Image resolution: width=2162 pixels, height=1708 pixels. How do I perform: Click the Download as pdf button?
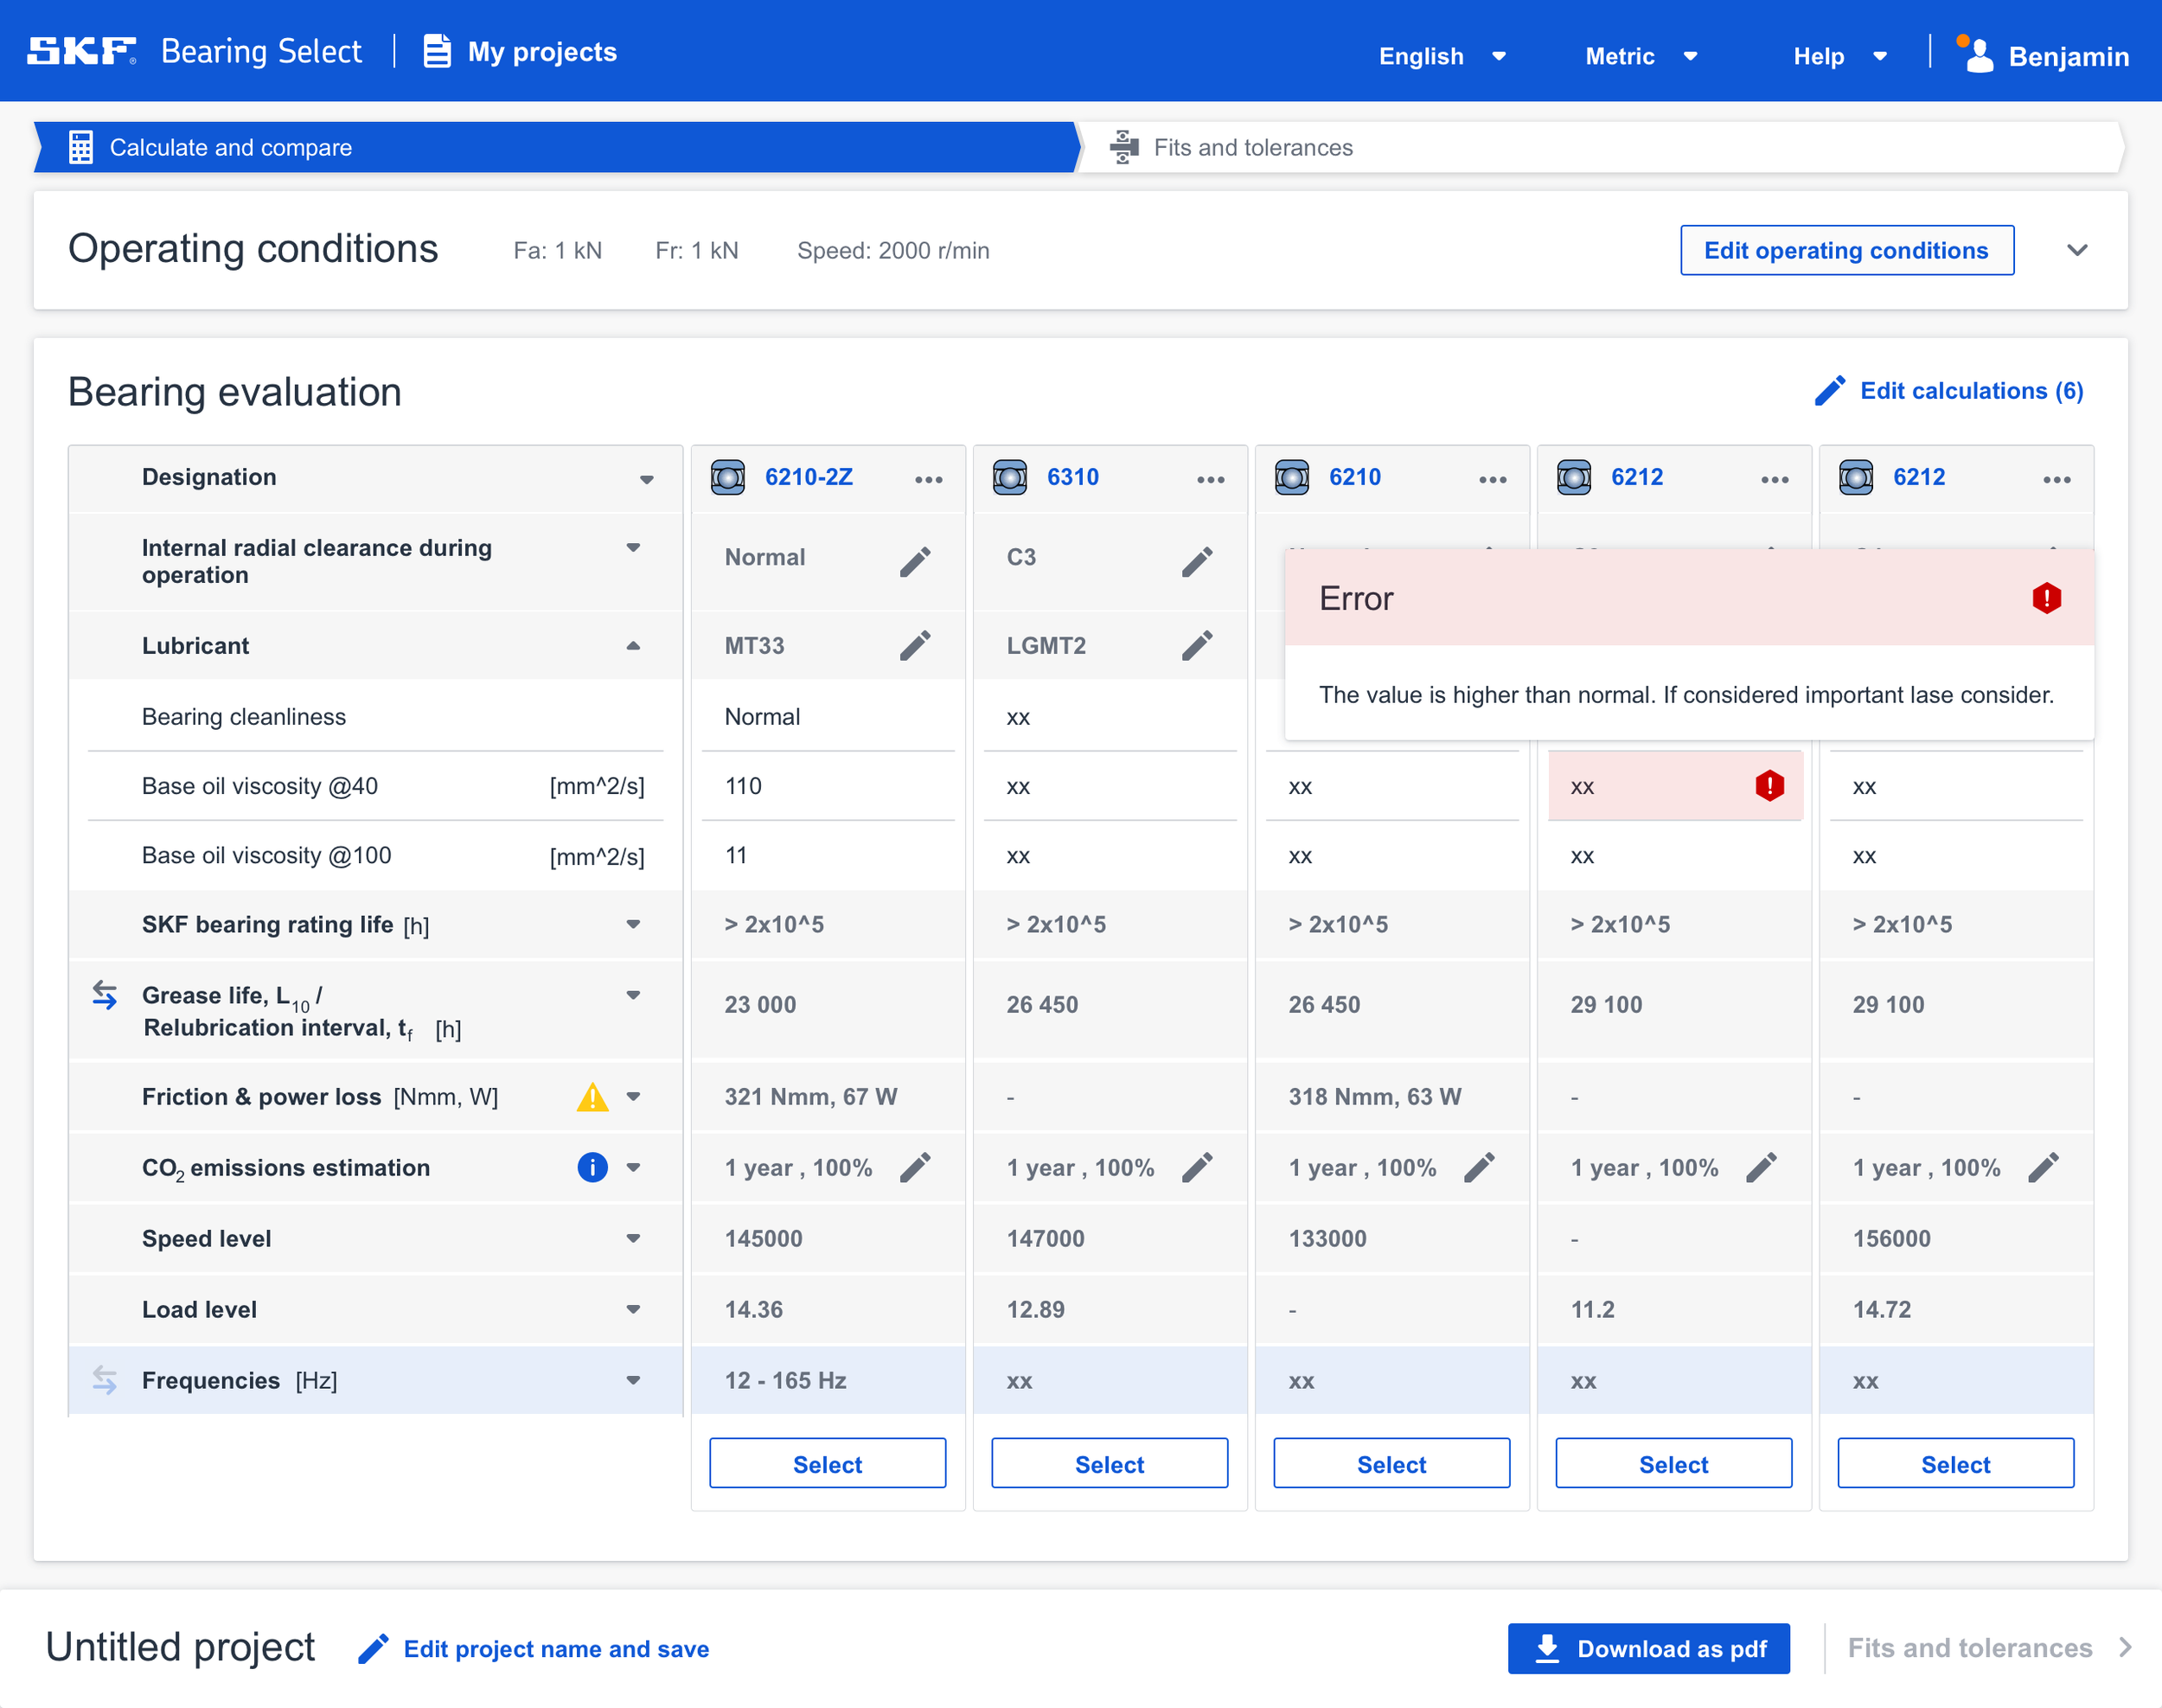[x=1648, y=1648]
